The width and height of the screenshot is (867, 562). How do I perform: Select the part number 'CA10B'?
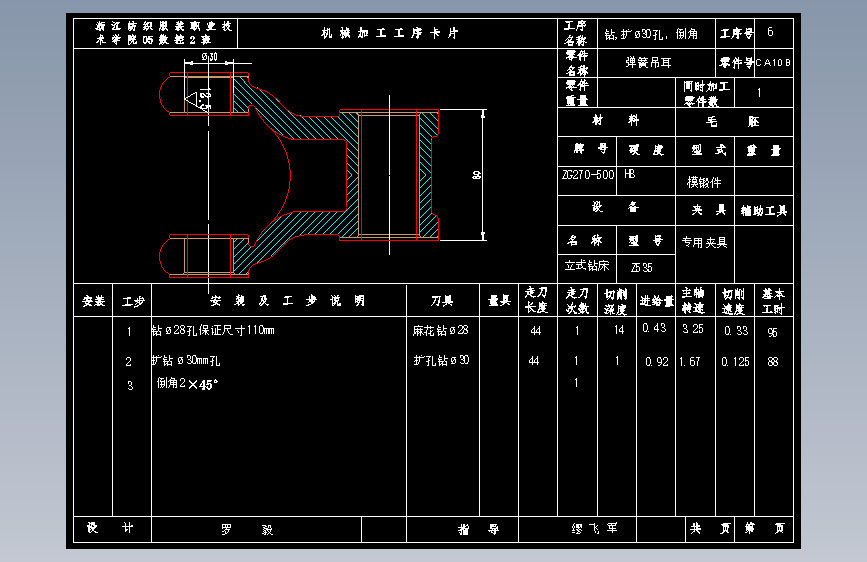pos(773,63)
